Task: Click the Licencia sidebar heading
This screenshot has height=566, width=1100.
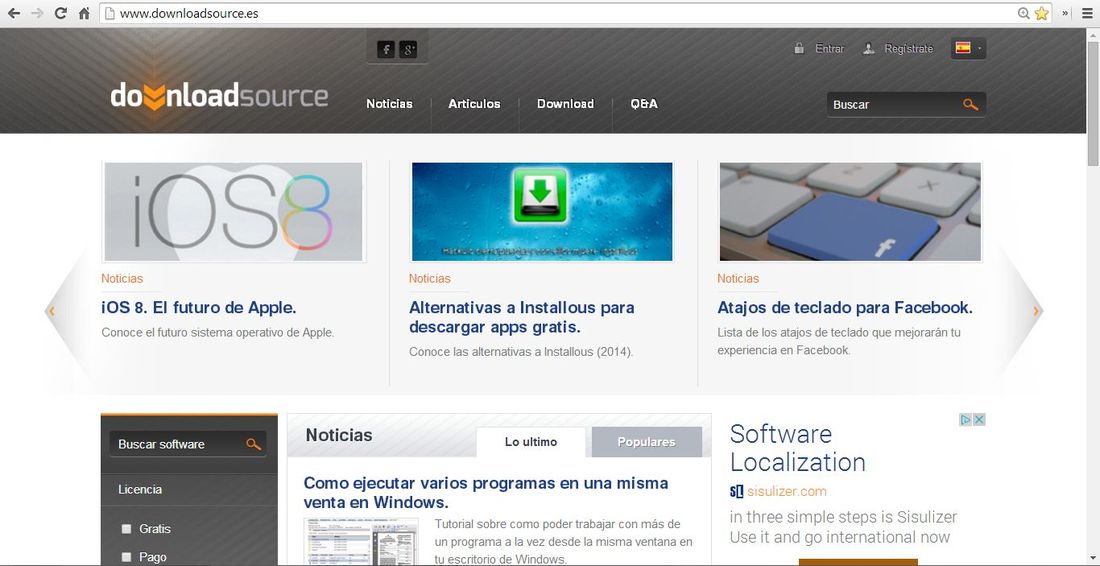Action: click(x=140, y=490)
